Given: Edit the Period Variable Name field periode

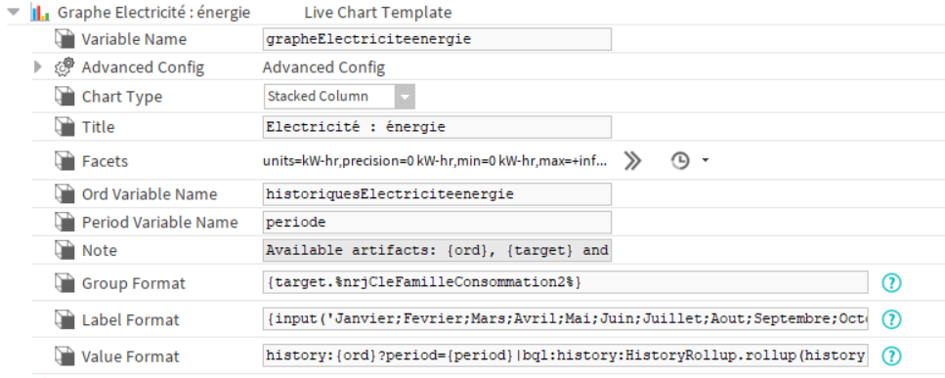Looking at the screenshot, I should 438,222.
